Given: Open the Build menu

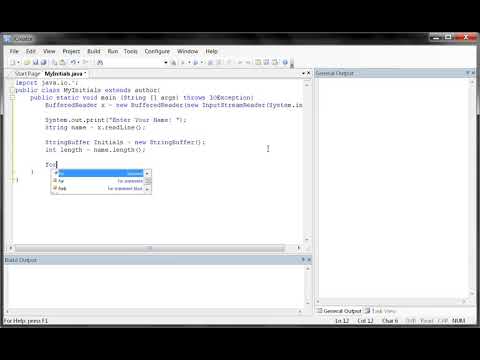Looking at the screenshot, I should 94,51.
